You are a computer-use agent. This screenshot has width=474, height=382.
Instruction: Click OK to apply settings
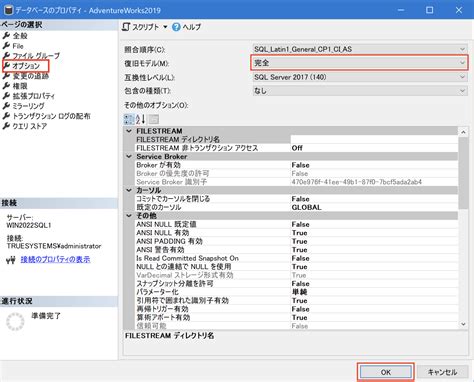coord(385,372)
